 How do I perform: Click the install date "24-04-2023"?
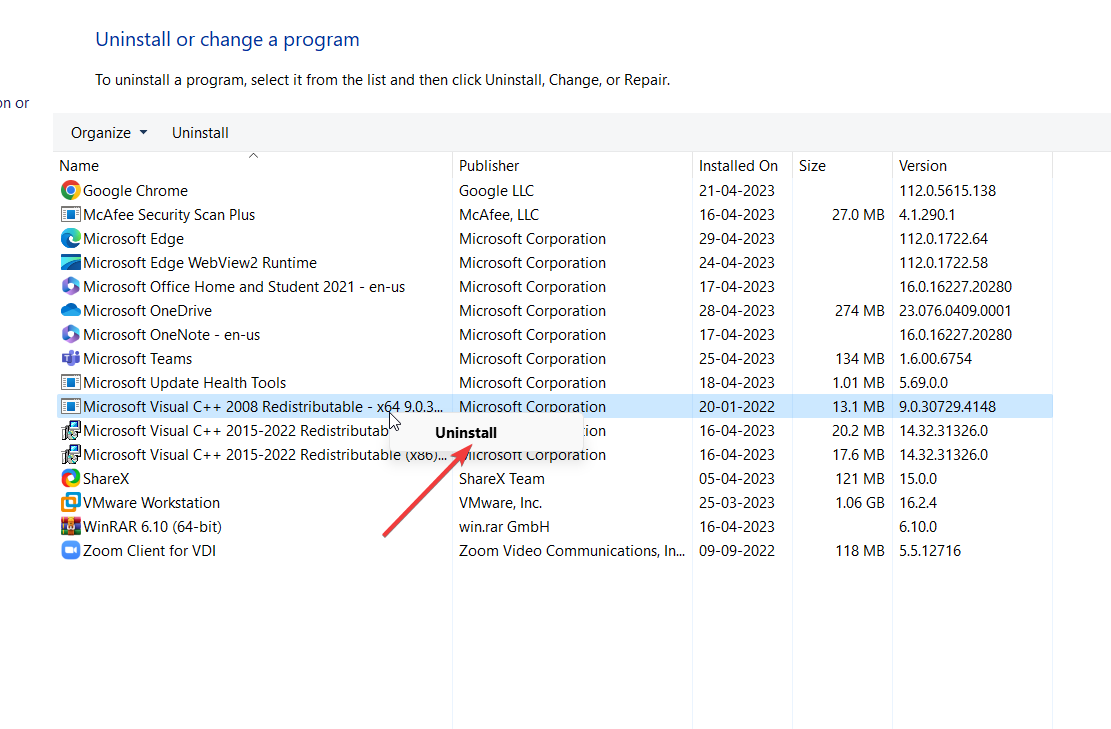pos(737,263)
